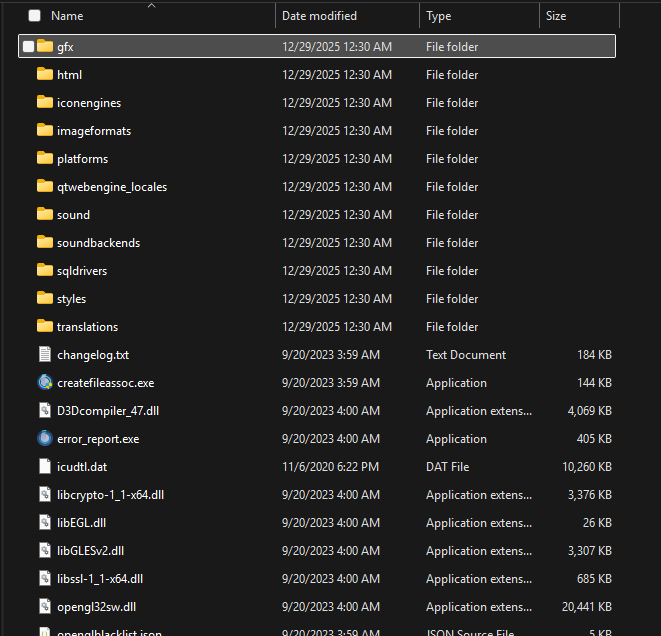Select the file name iconengines
This screenshot has width=661, height=636.
[x=89, y=103]
